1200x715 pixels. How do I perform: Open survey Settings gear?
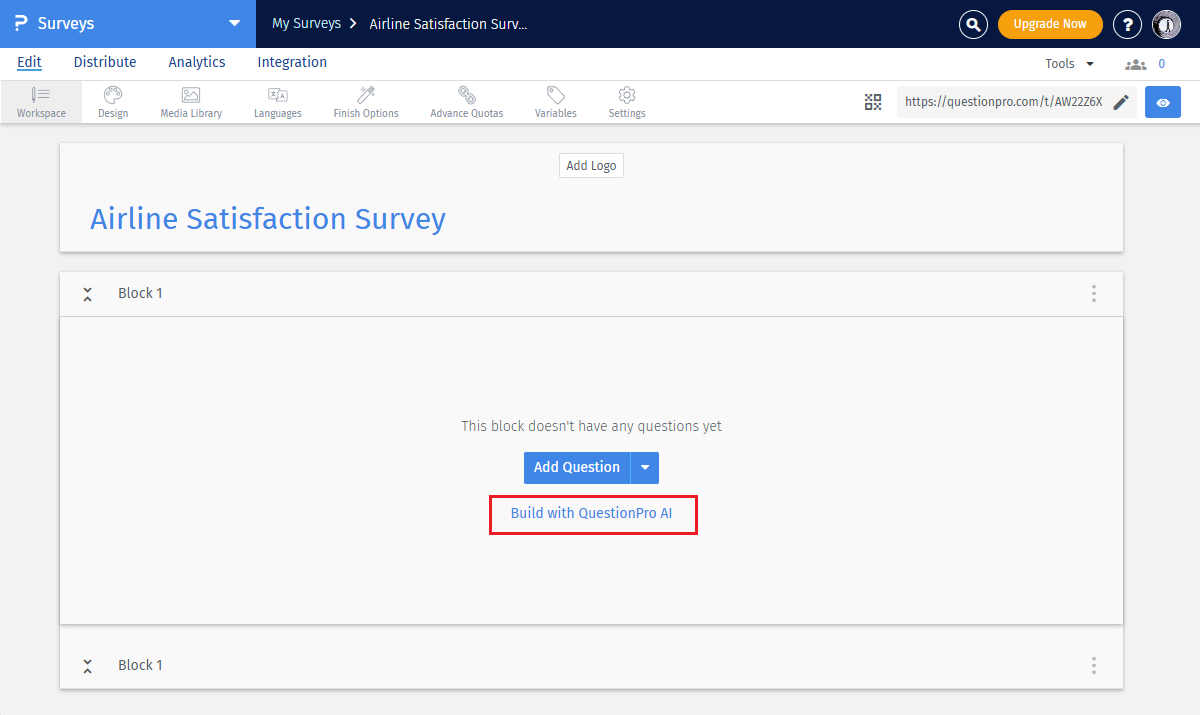tap(627, 101)
